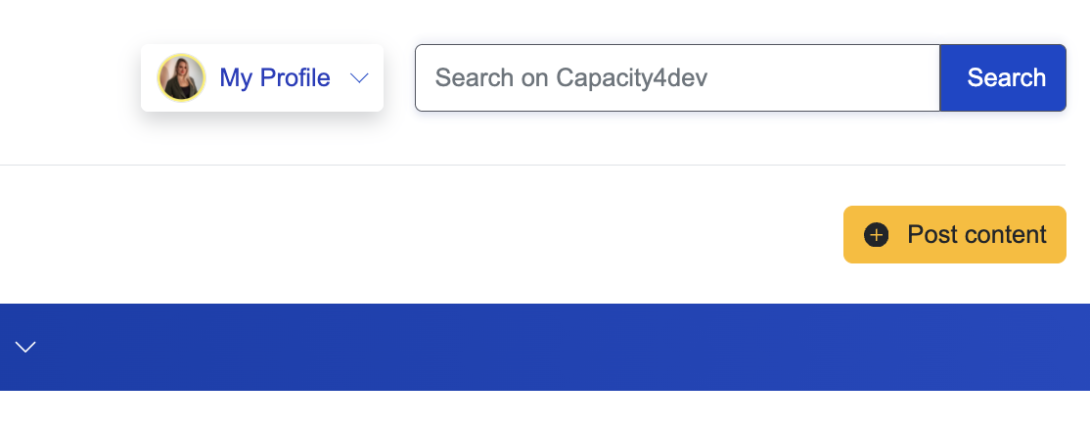Click the "Search" text on the blue button
The height and width of the screenshot is (429, 1090).
click(1006, 78)
